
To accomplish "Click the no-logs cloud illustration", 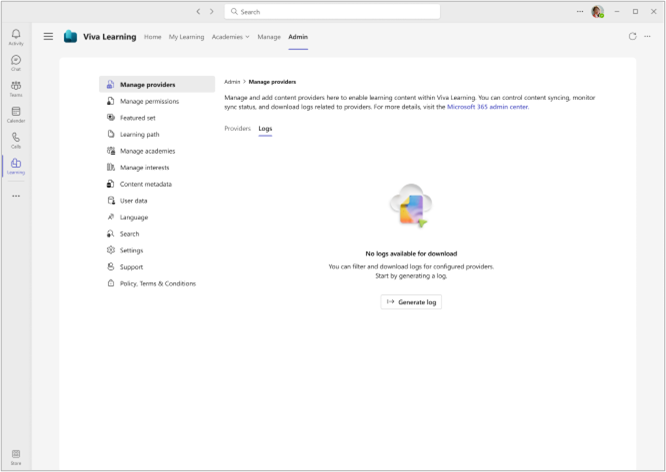I will (411, 206).
